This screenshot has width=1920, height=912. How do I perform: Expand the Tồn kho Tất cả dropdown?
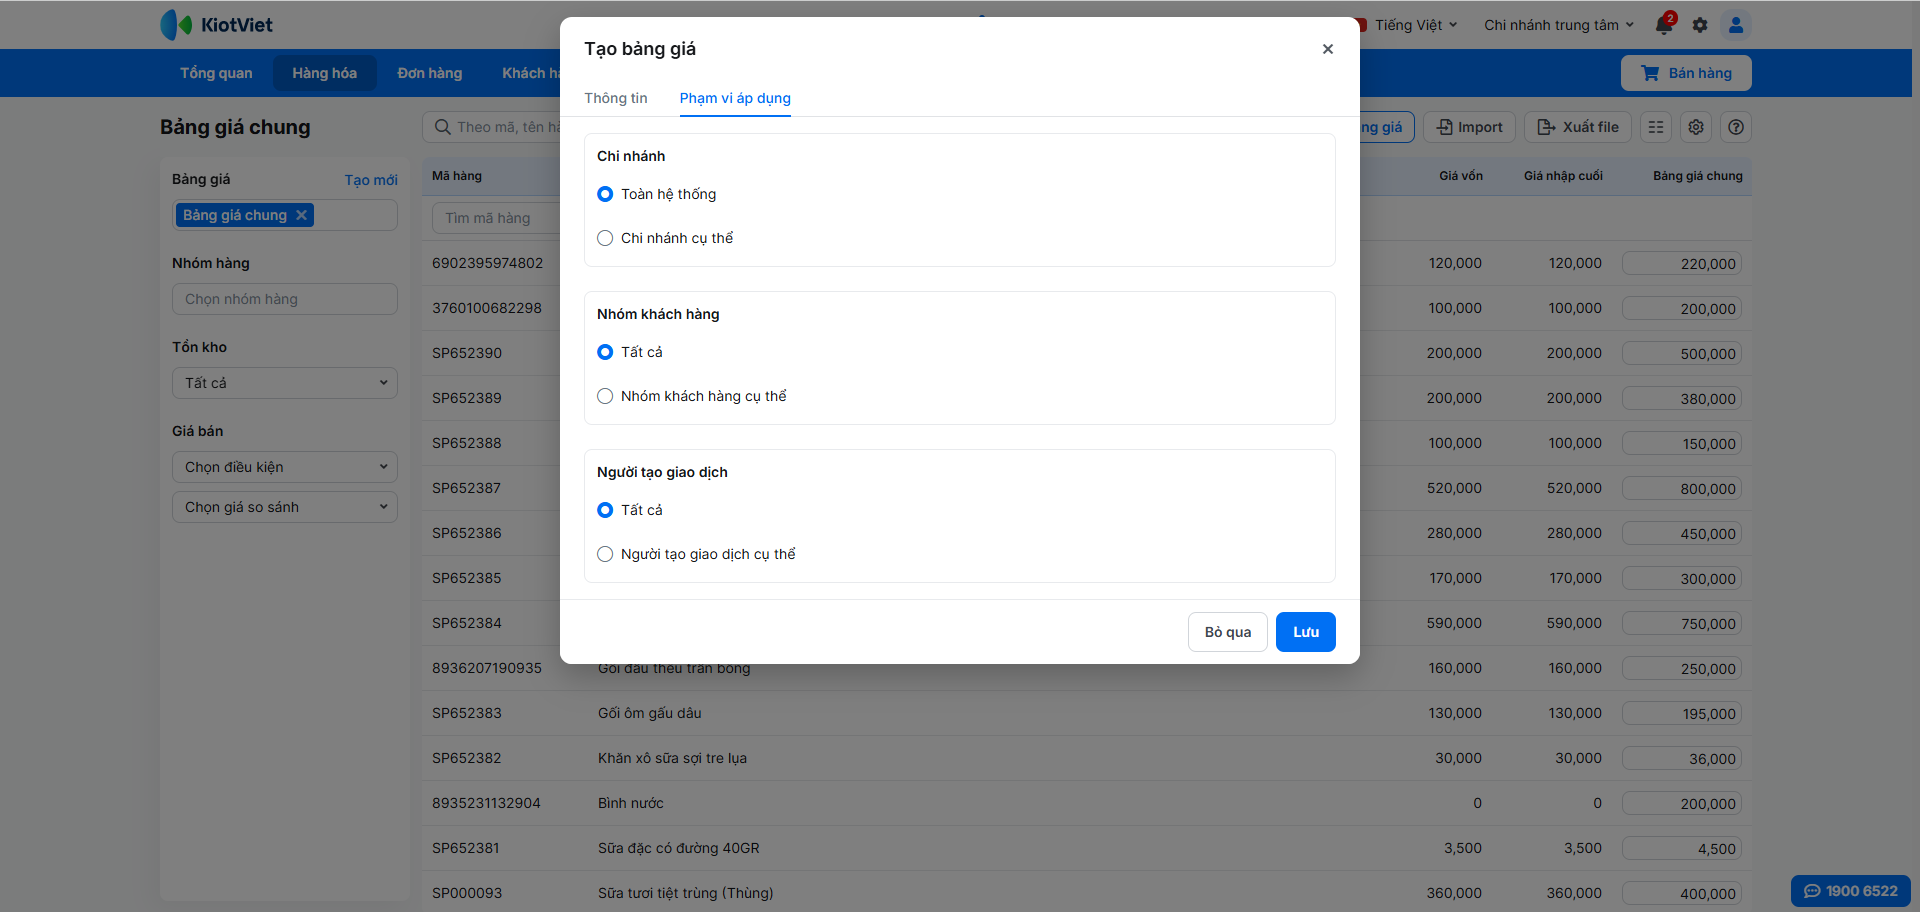(x=285, y=383)
